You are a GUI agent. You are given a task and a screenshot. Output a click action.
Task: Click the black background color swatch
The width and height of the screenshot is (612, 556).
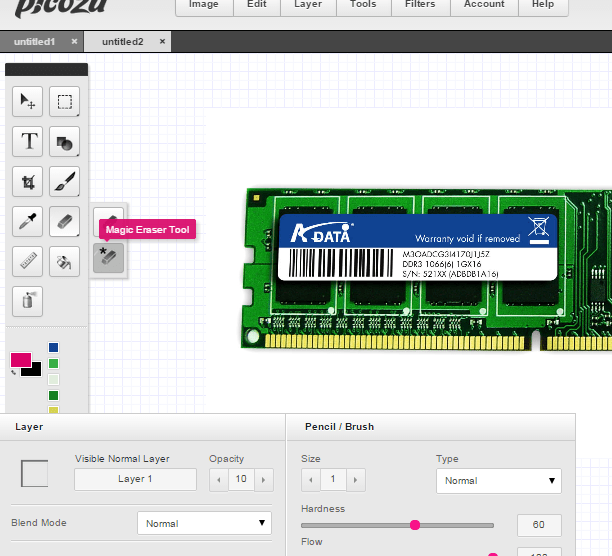tap(36, 371)
